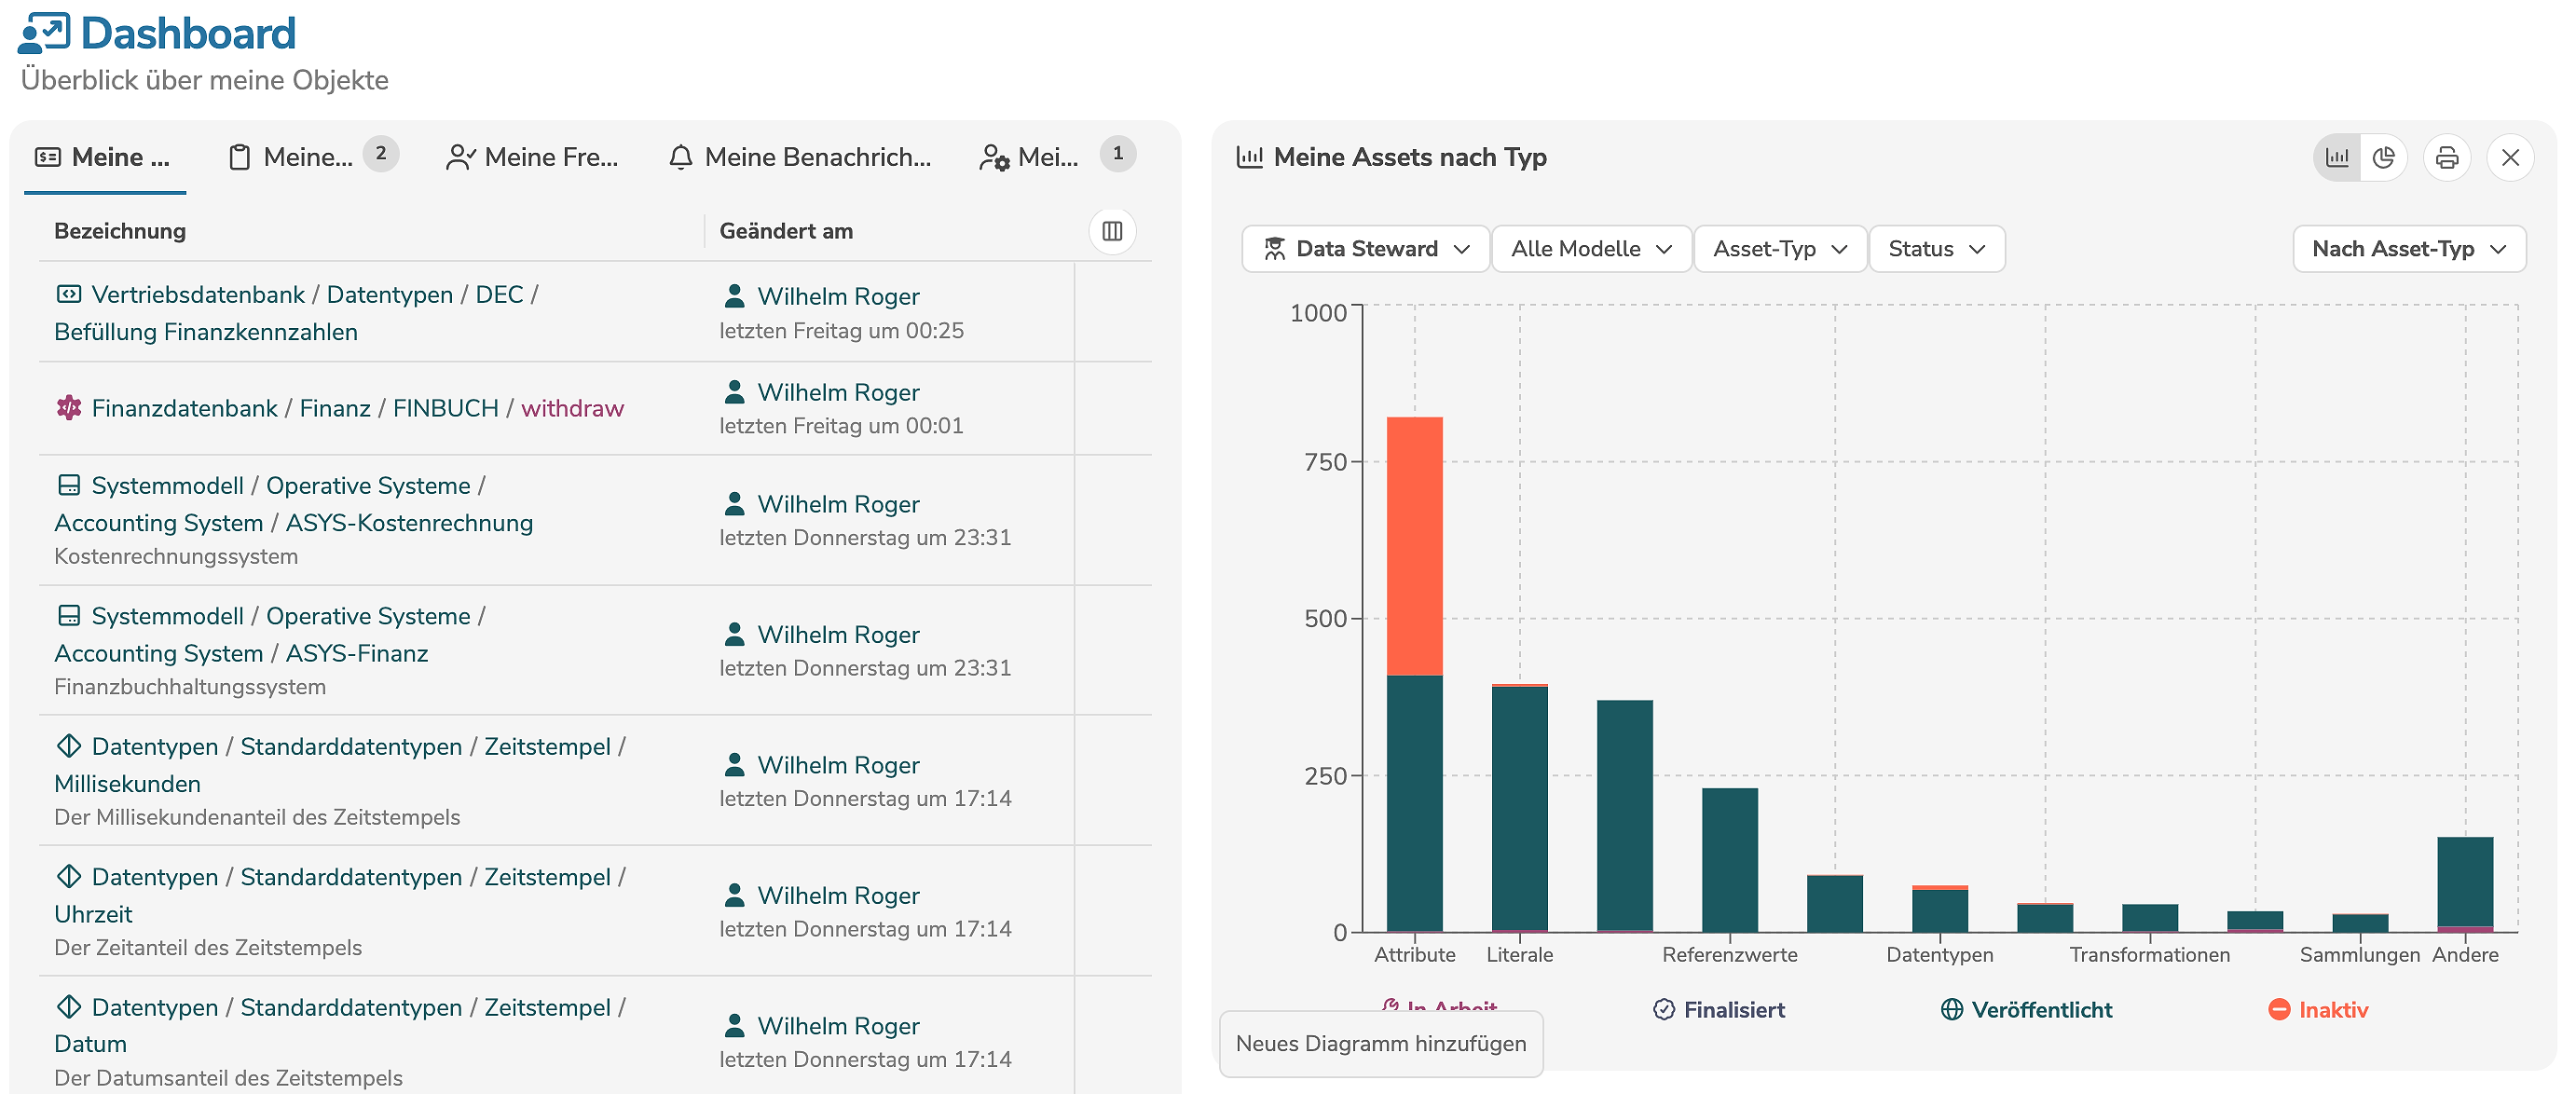This screenshot has width=2576, height=1094.
Task: Click Neues Diagramm hinzufügen button
Action: click(x=1380, y=1043)
